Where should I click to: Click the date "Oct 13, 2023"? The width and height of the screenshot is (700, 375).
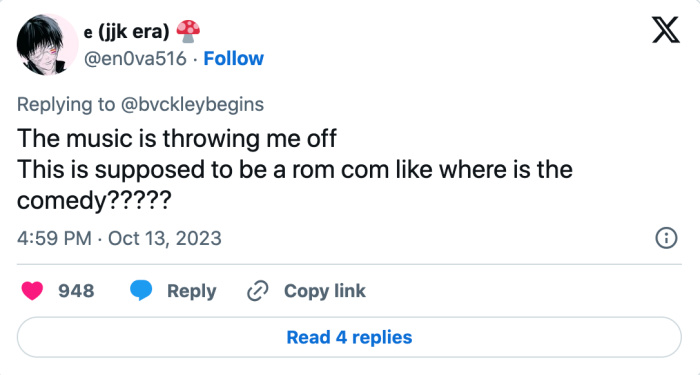[165, 238]
